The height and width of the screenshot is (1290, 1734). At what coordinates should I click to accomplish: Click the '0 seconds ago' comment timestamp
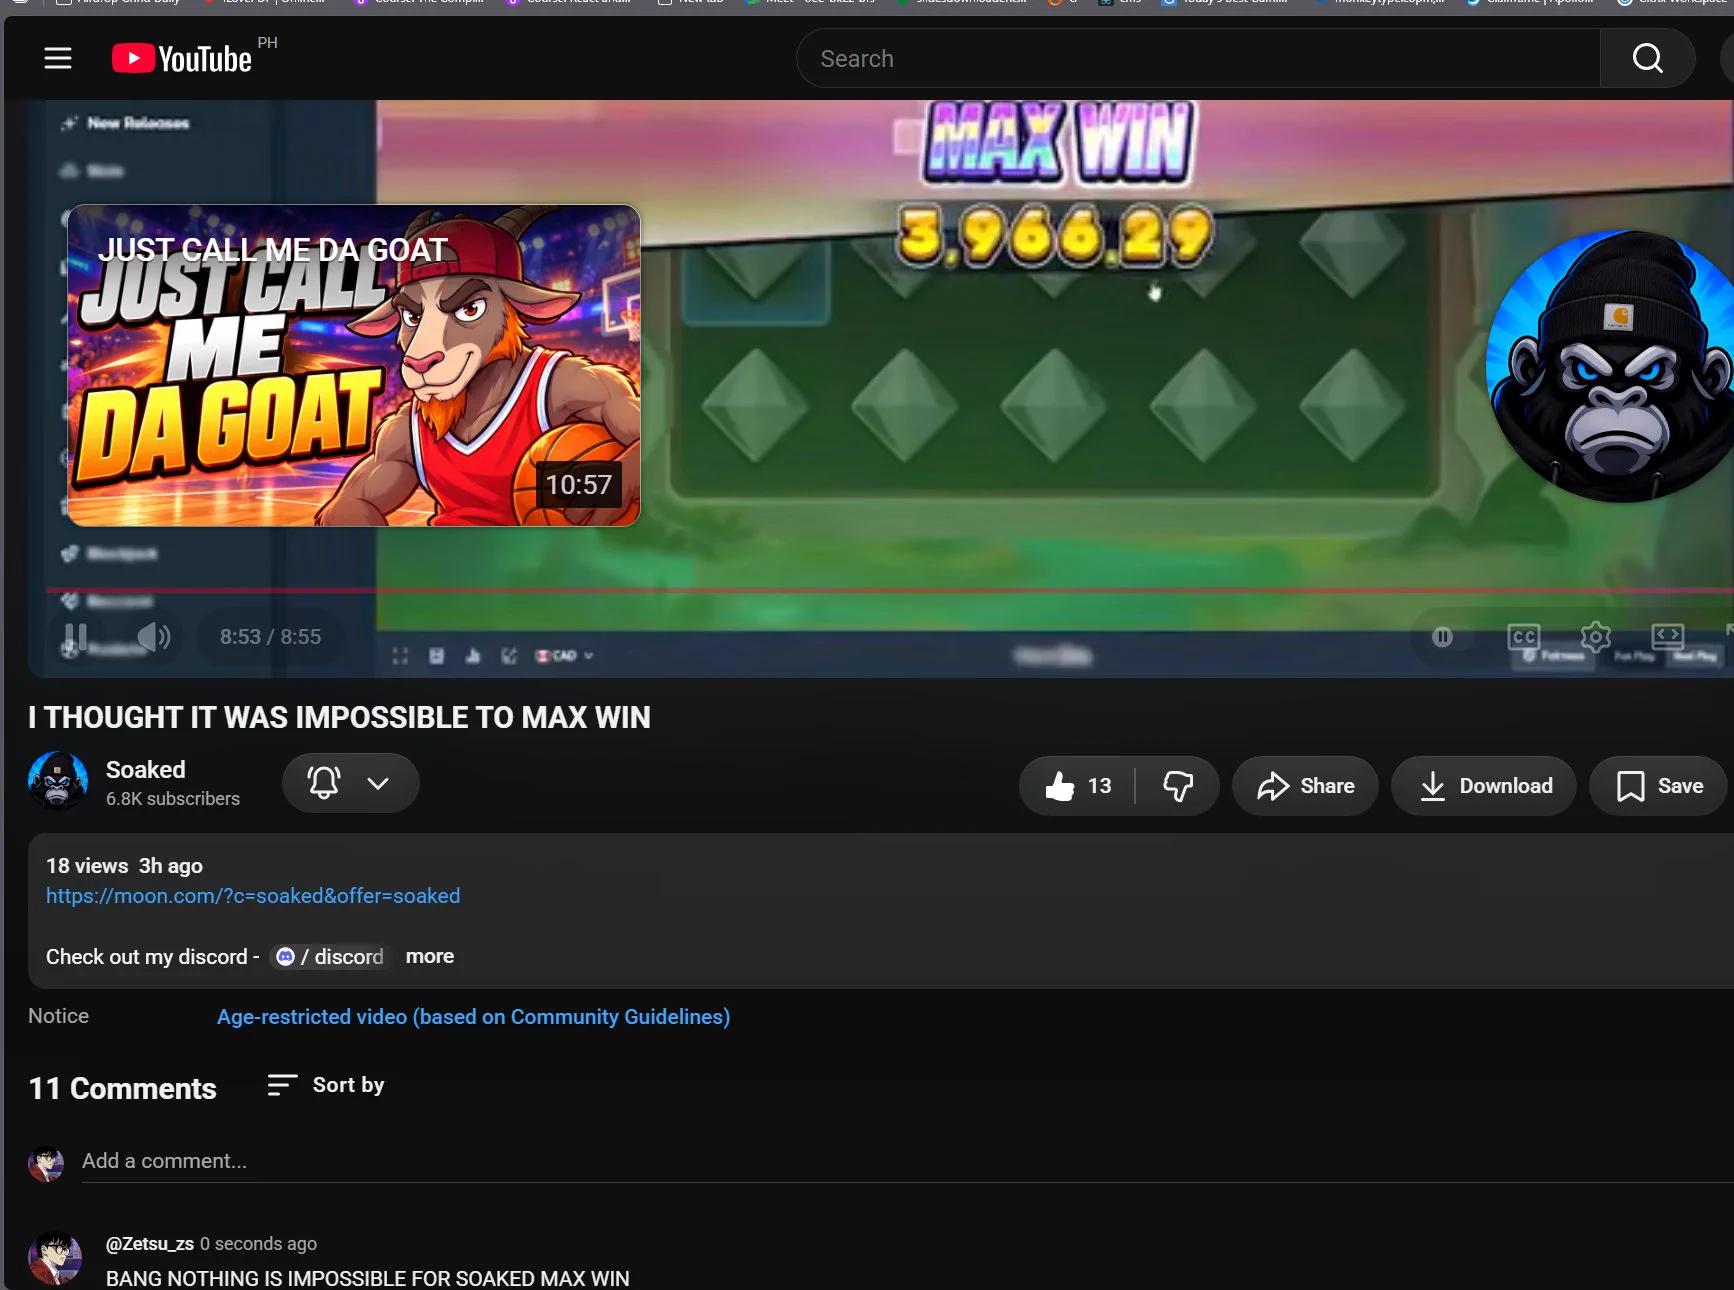click(x=258, y=1244)
